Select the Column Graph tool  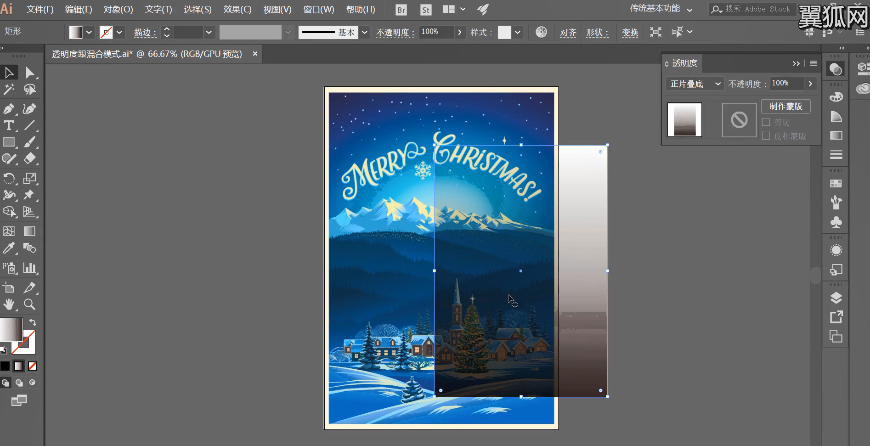(29, 268)
